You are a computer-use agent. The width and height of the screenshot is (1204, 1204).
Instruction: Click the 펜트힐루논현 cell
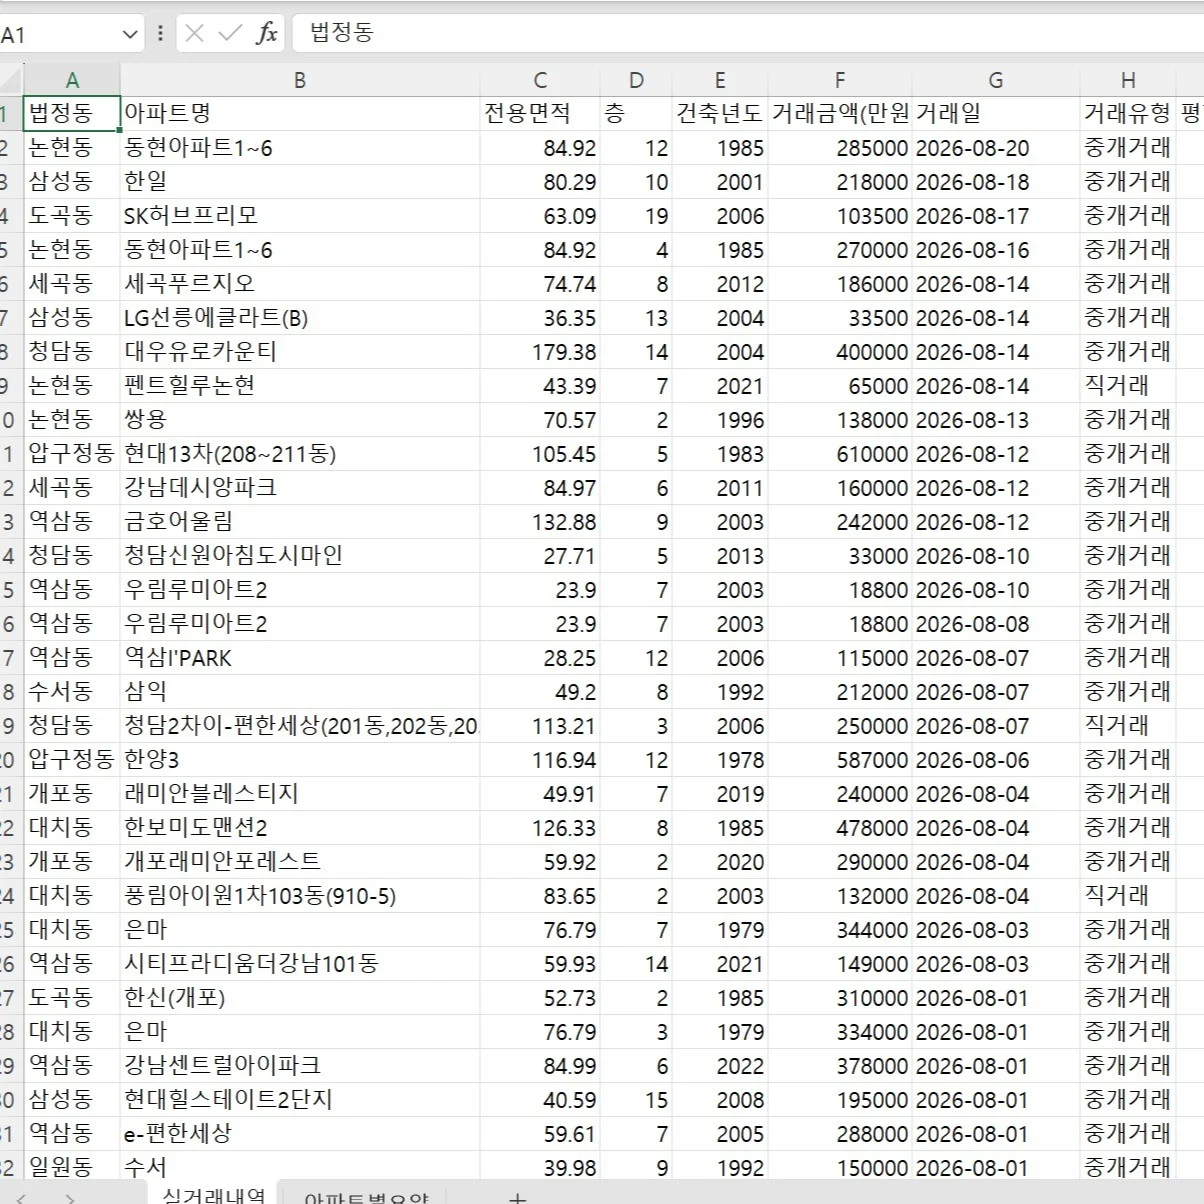pos(300,386)
